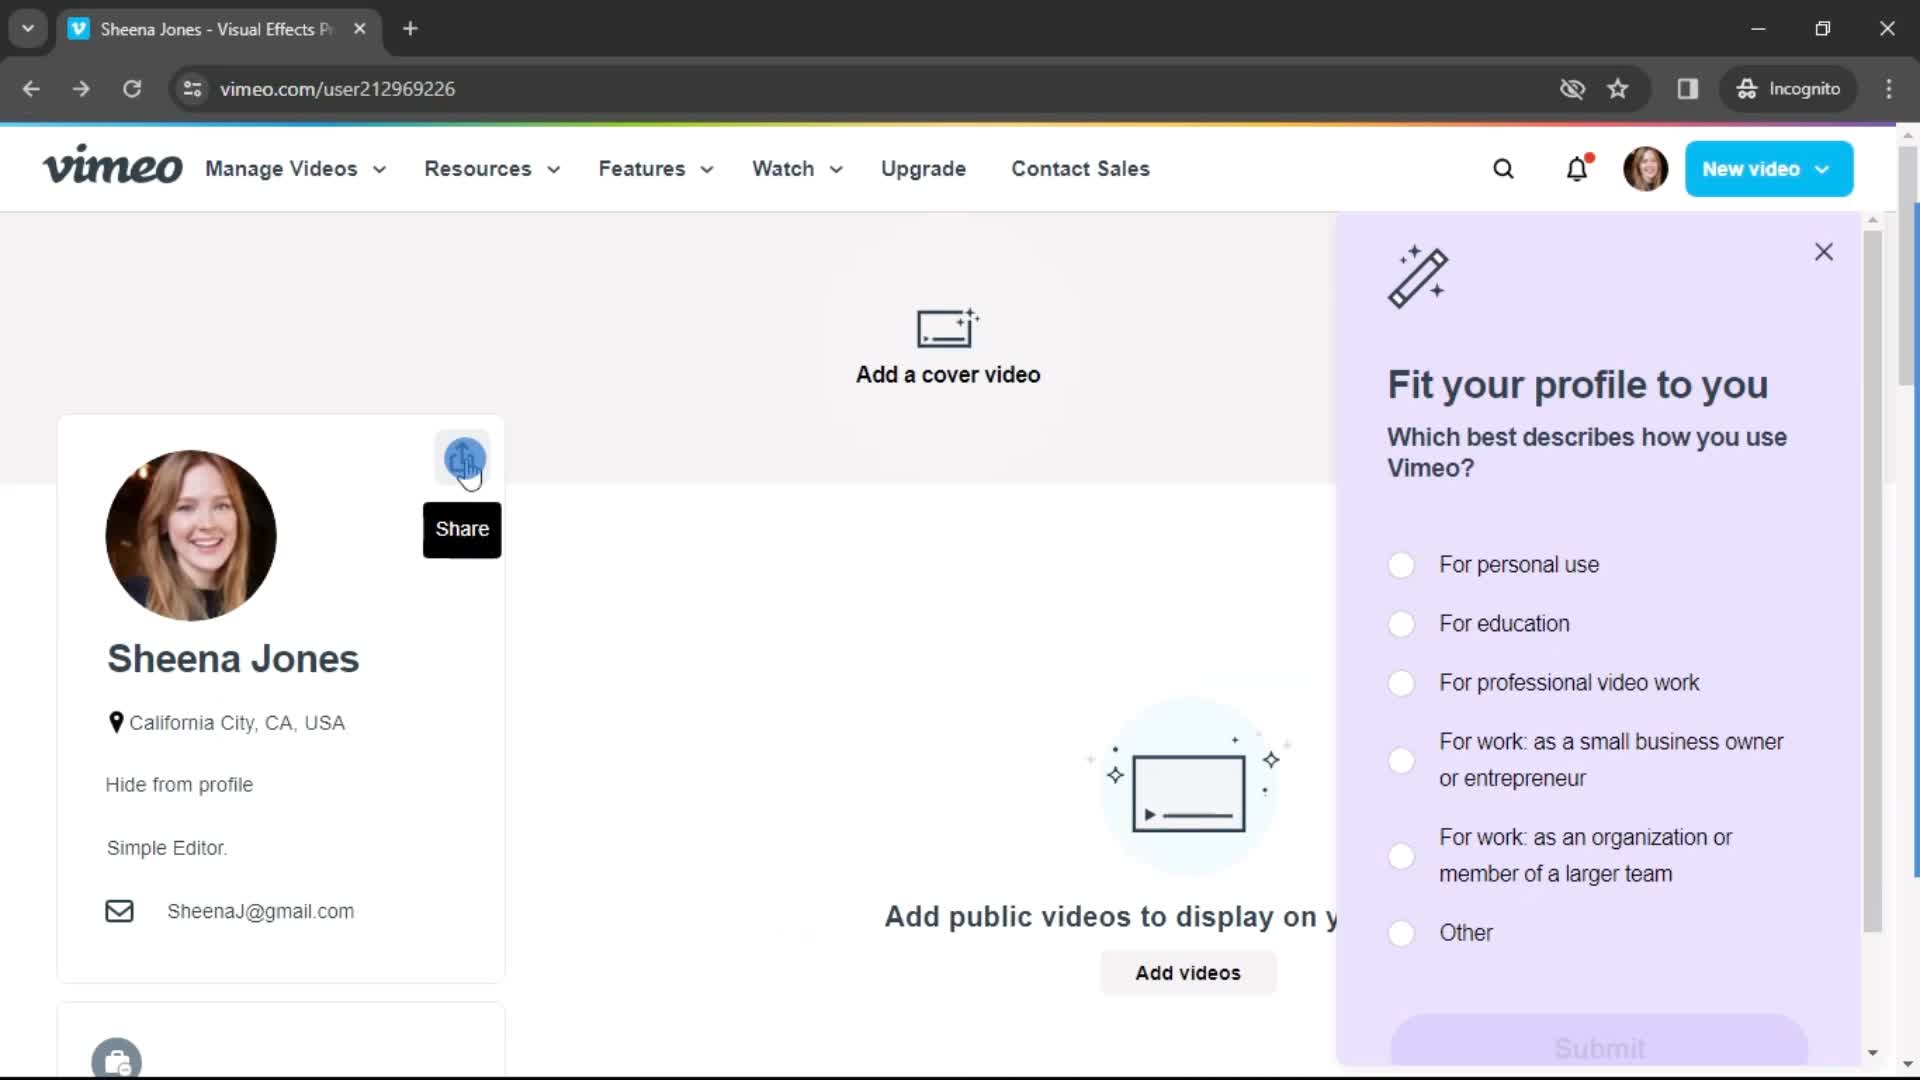Click the tracking protection eye icon
The width and height of the screenshot is (1920, 1080).
(x=1572, y=89)
